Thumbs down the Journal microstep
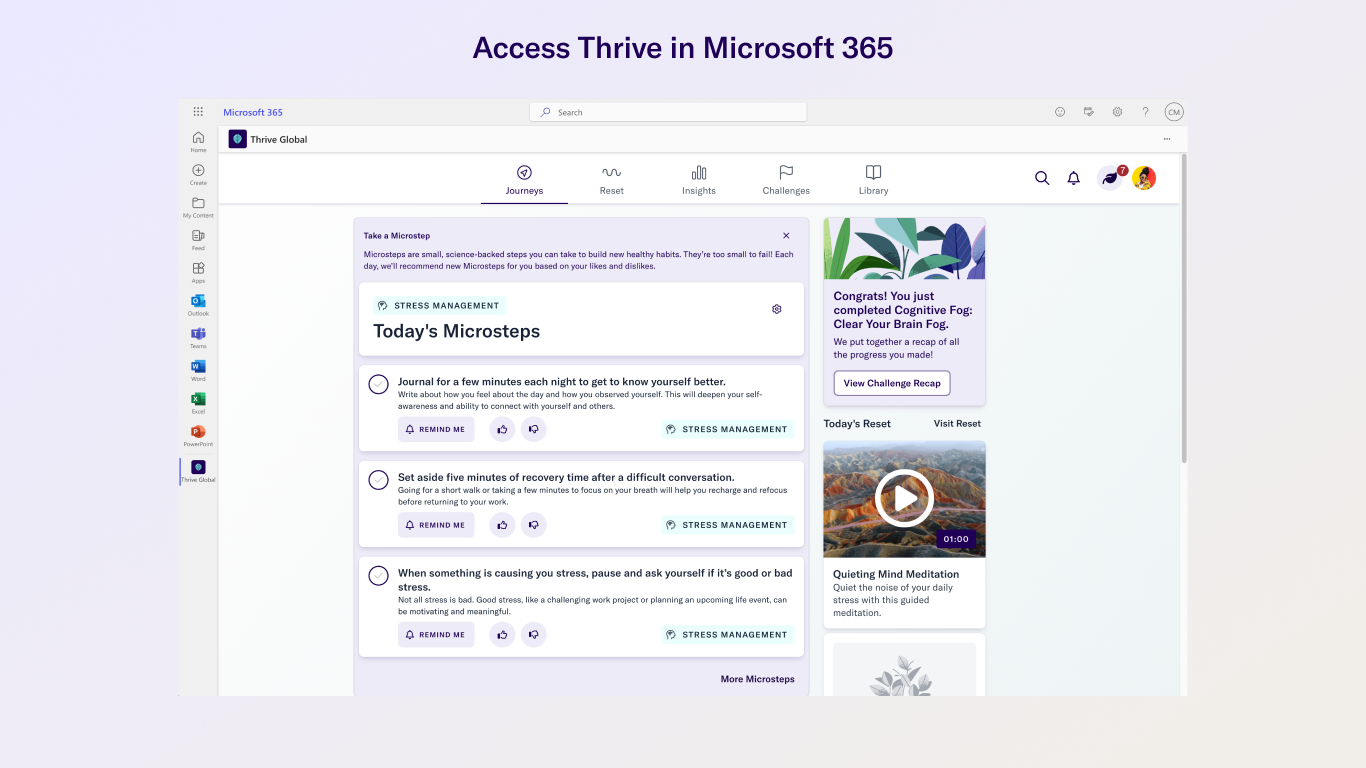 [534, 429]
